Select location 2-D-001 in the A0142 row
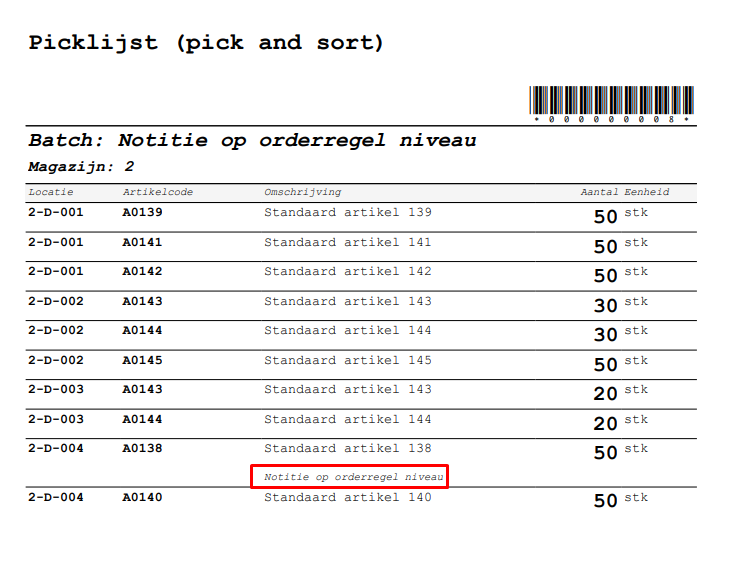729x587 pixels. tap(56, 271)
